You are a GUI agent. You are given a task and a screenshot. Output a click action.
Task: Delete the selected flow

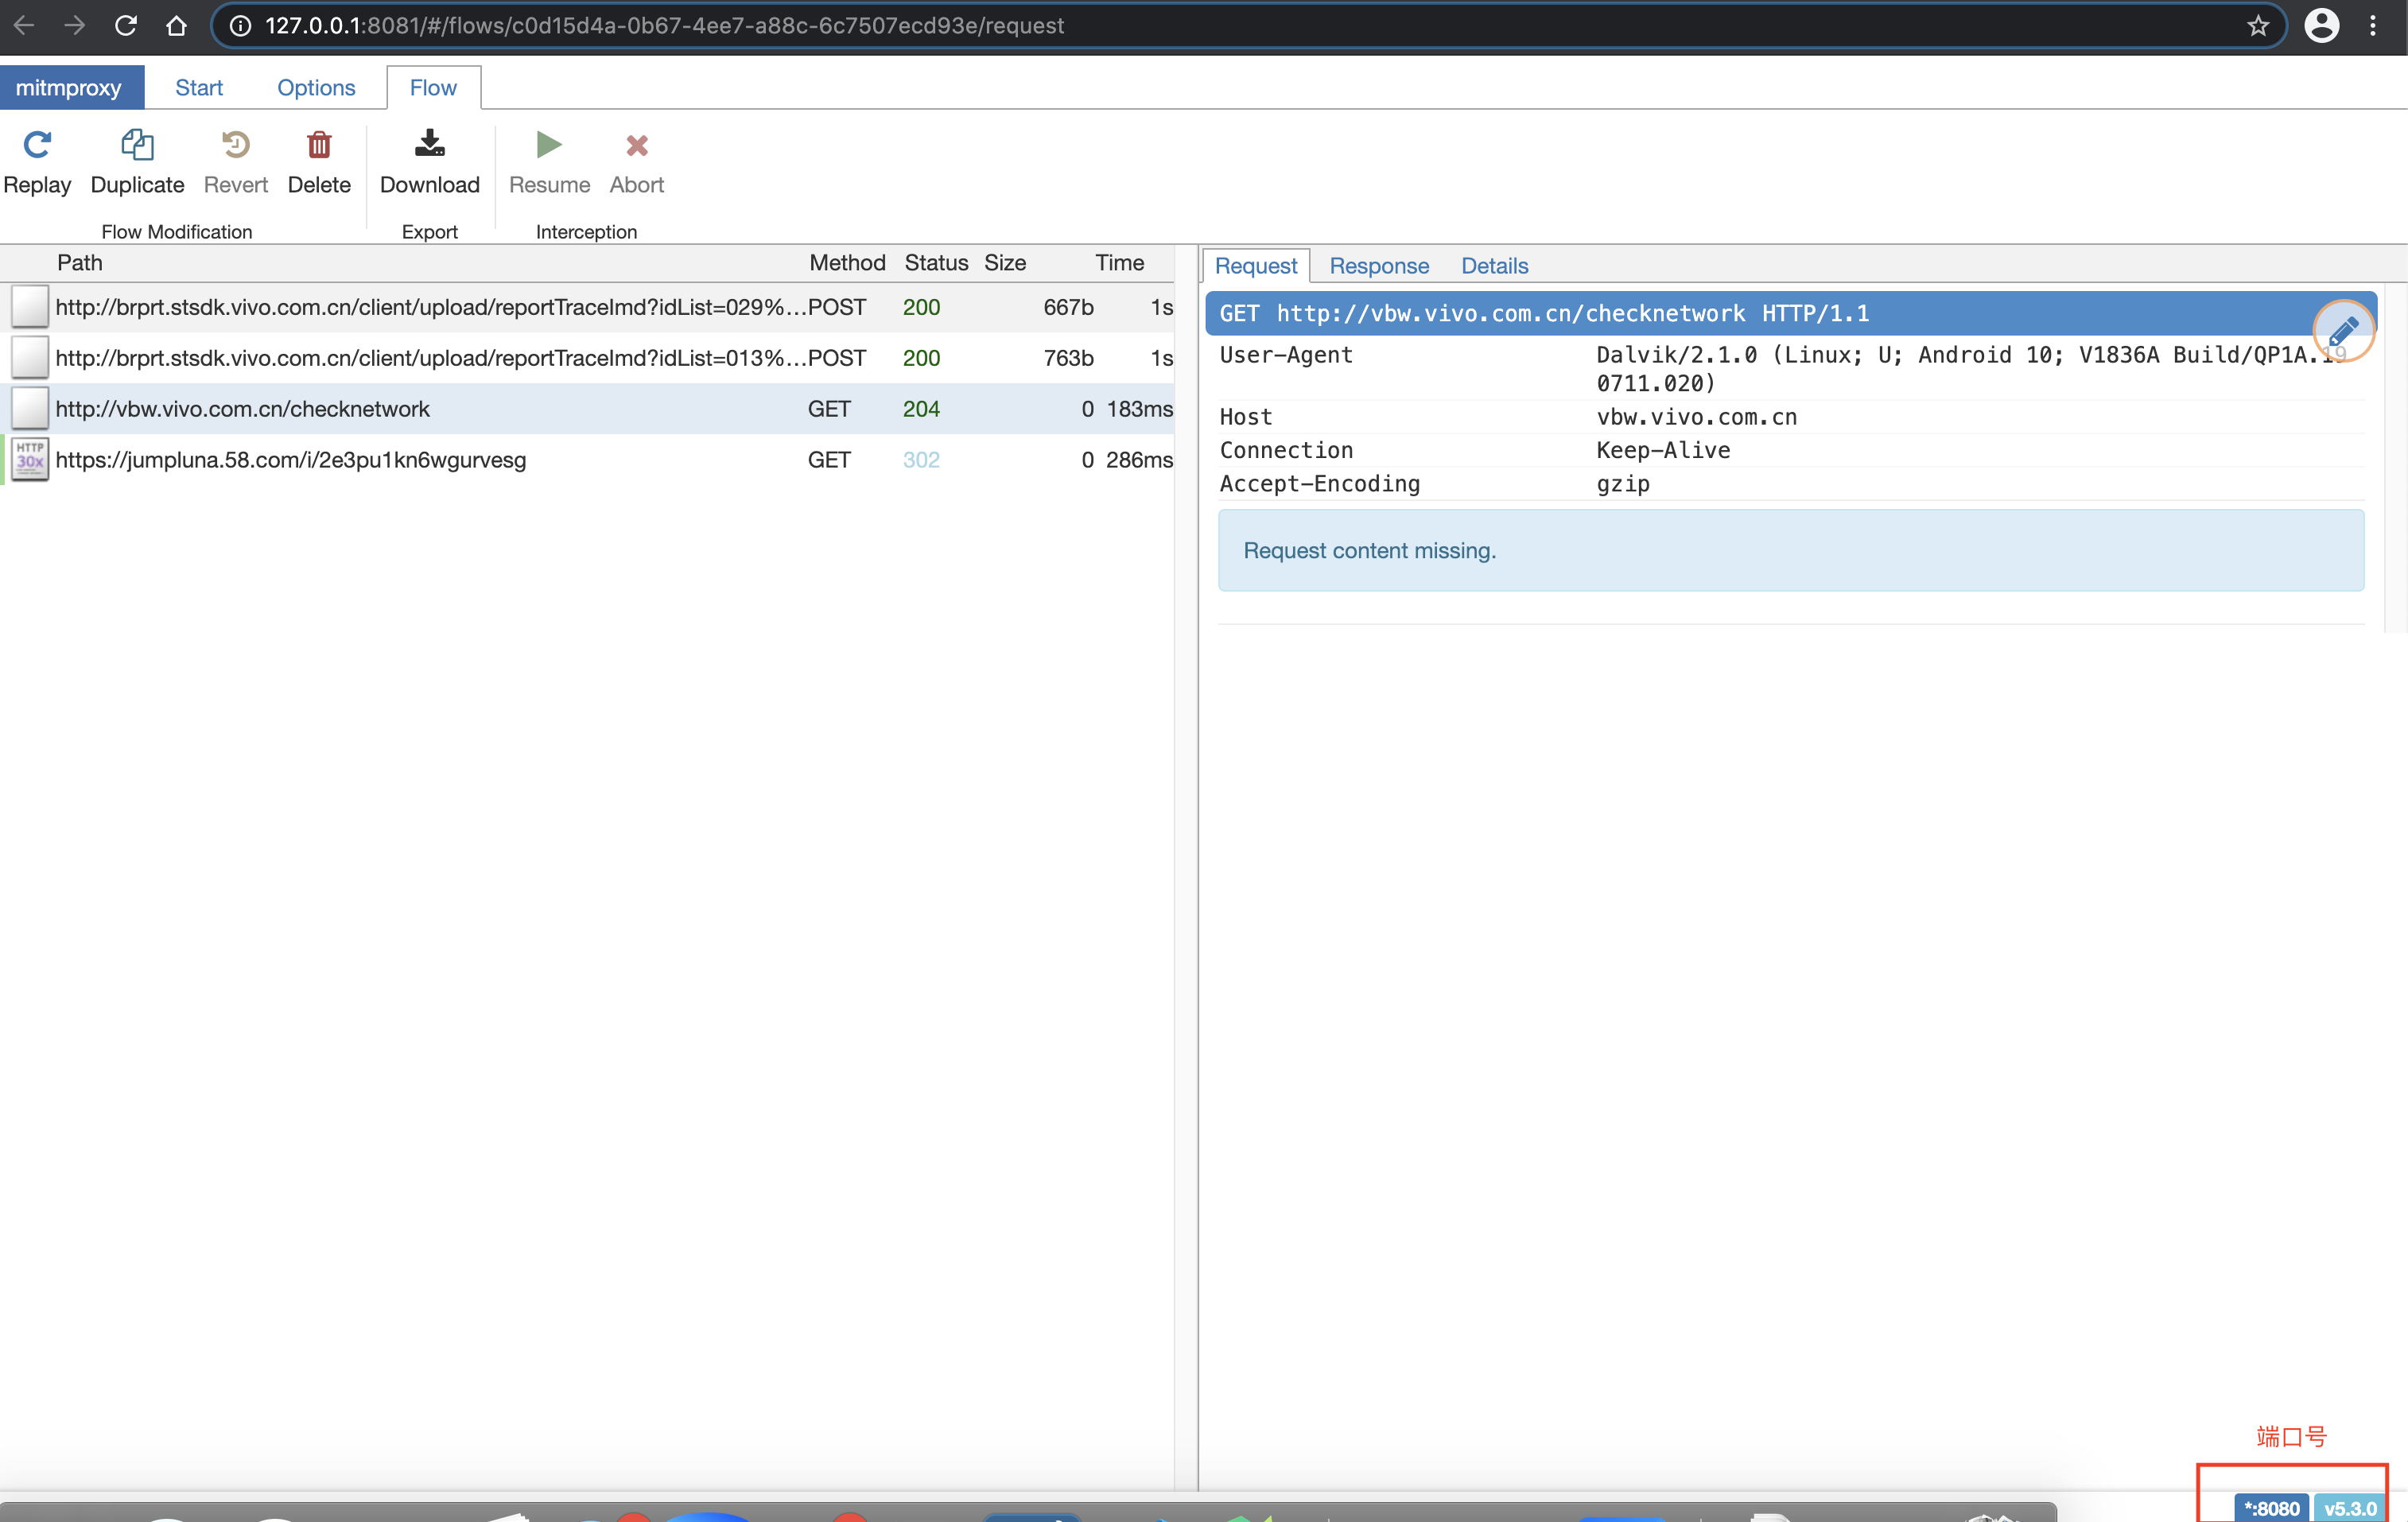318,162
